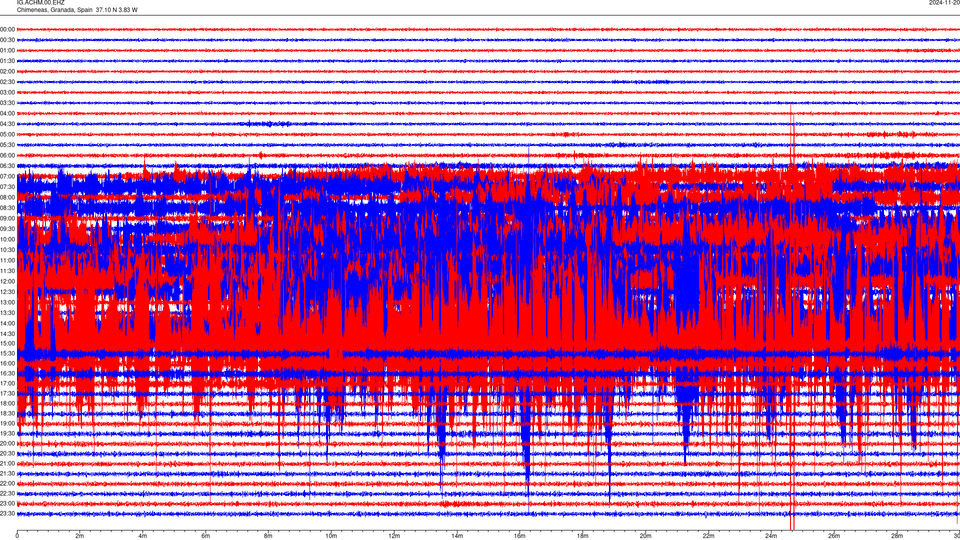Select the 21:00 trace label
The height and width of the screenshot is (540, 960).
coord(7,463)
